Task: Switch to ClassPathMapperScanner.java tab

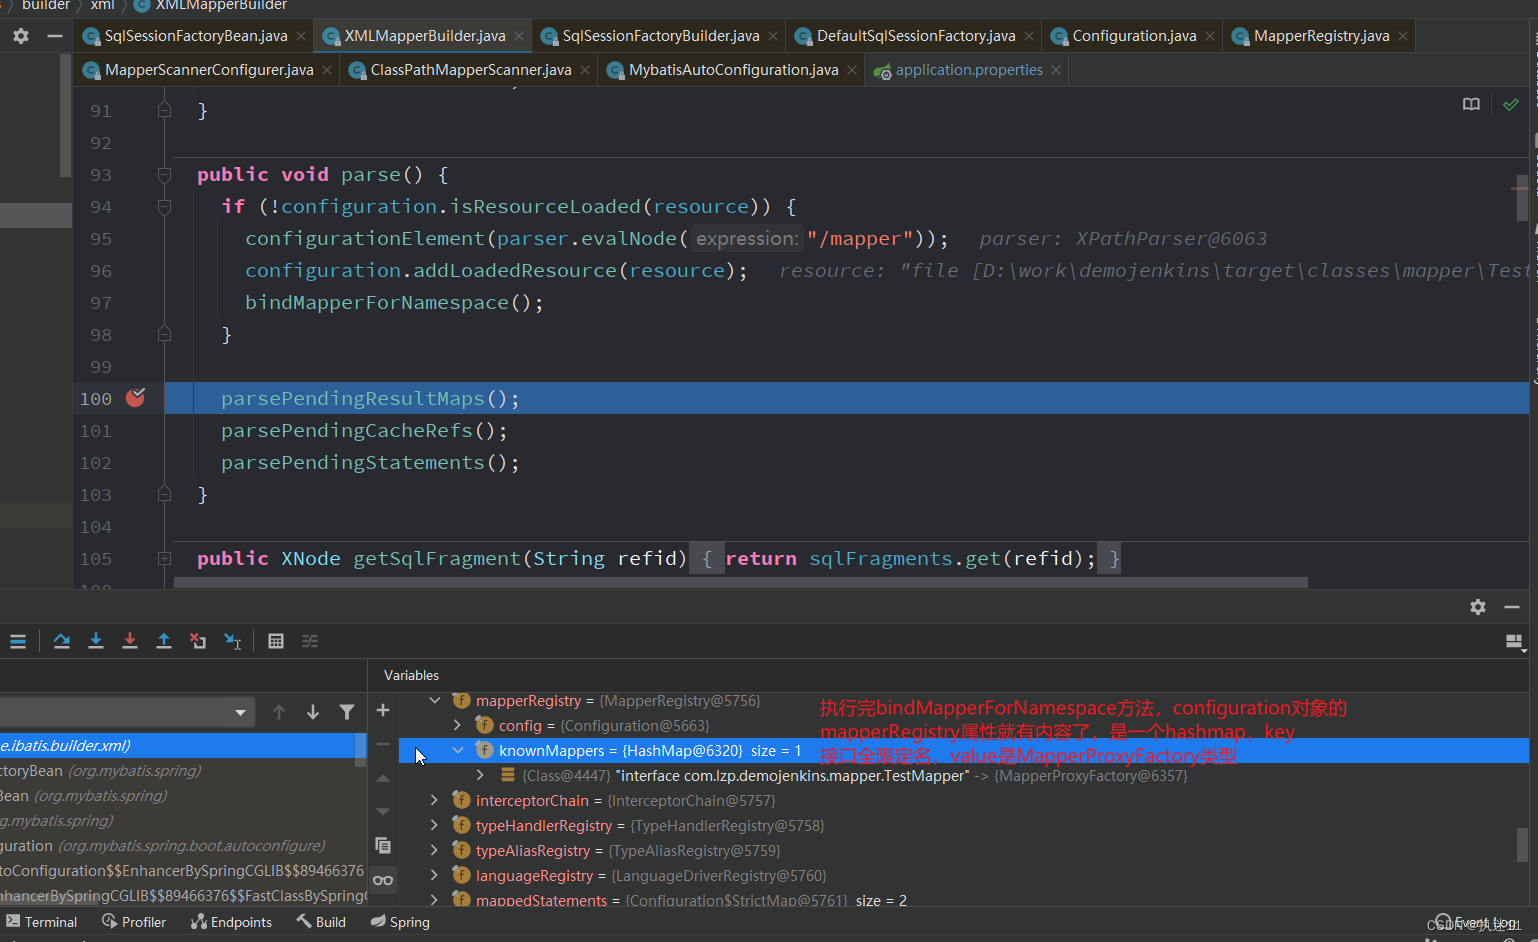Action: 471,70
